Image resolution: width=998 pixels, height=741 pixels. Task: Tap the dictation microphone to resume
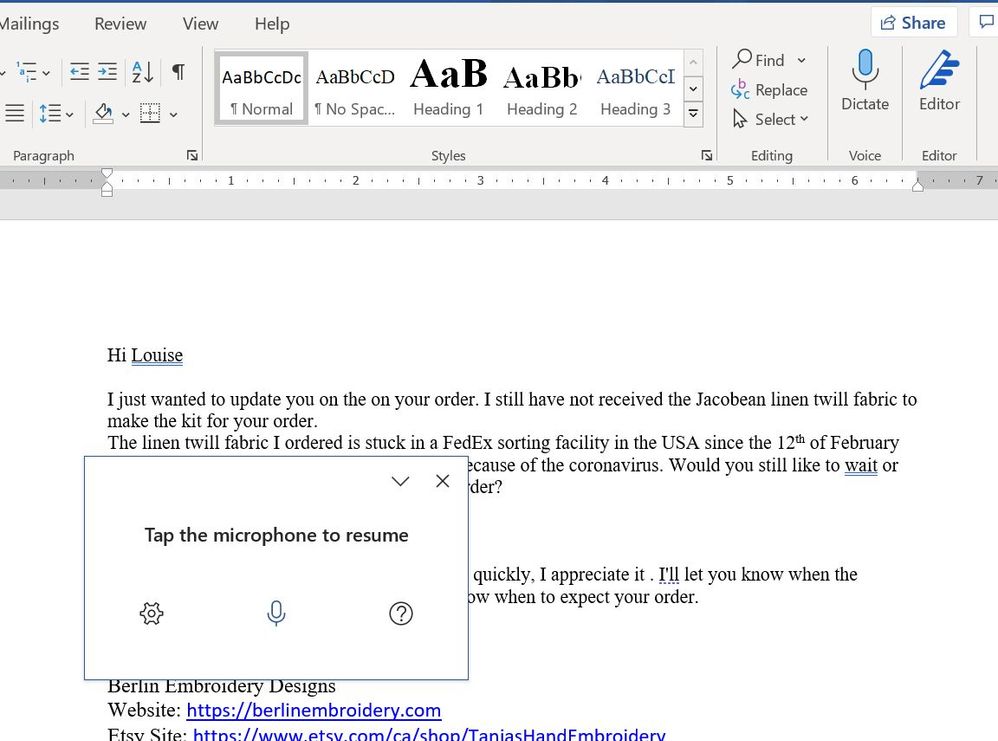click(x=276, y=613)
